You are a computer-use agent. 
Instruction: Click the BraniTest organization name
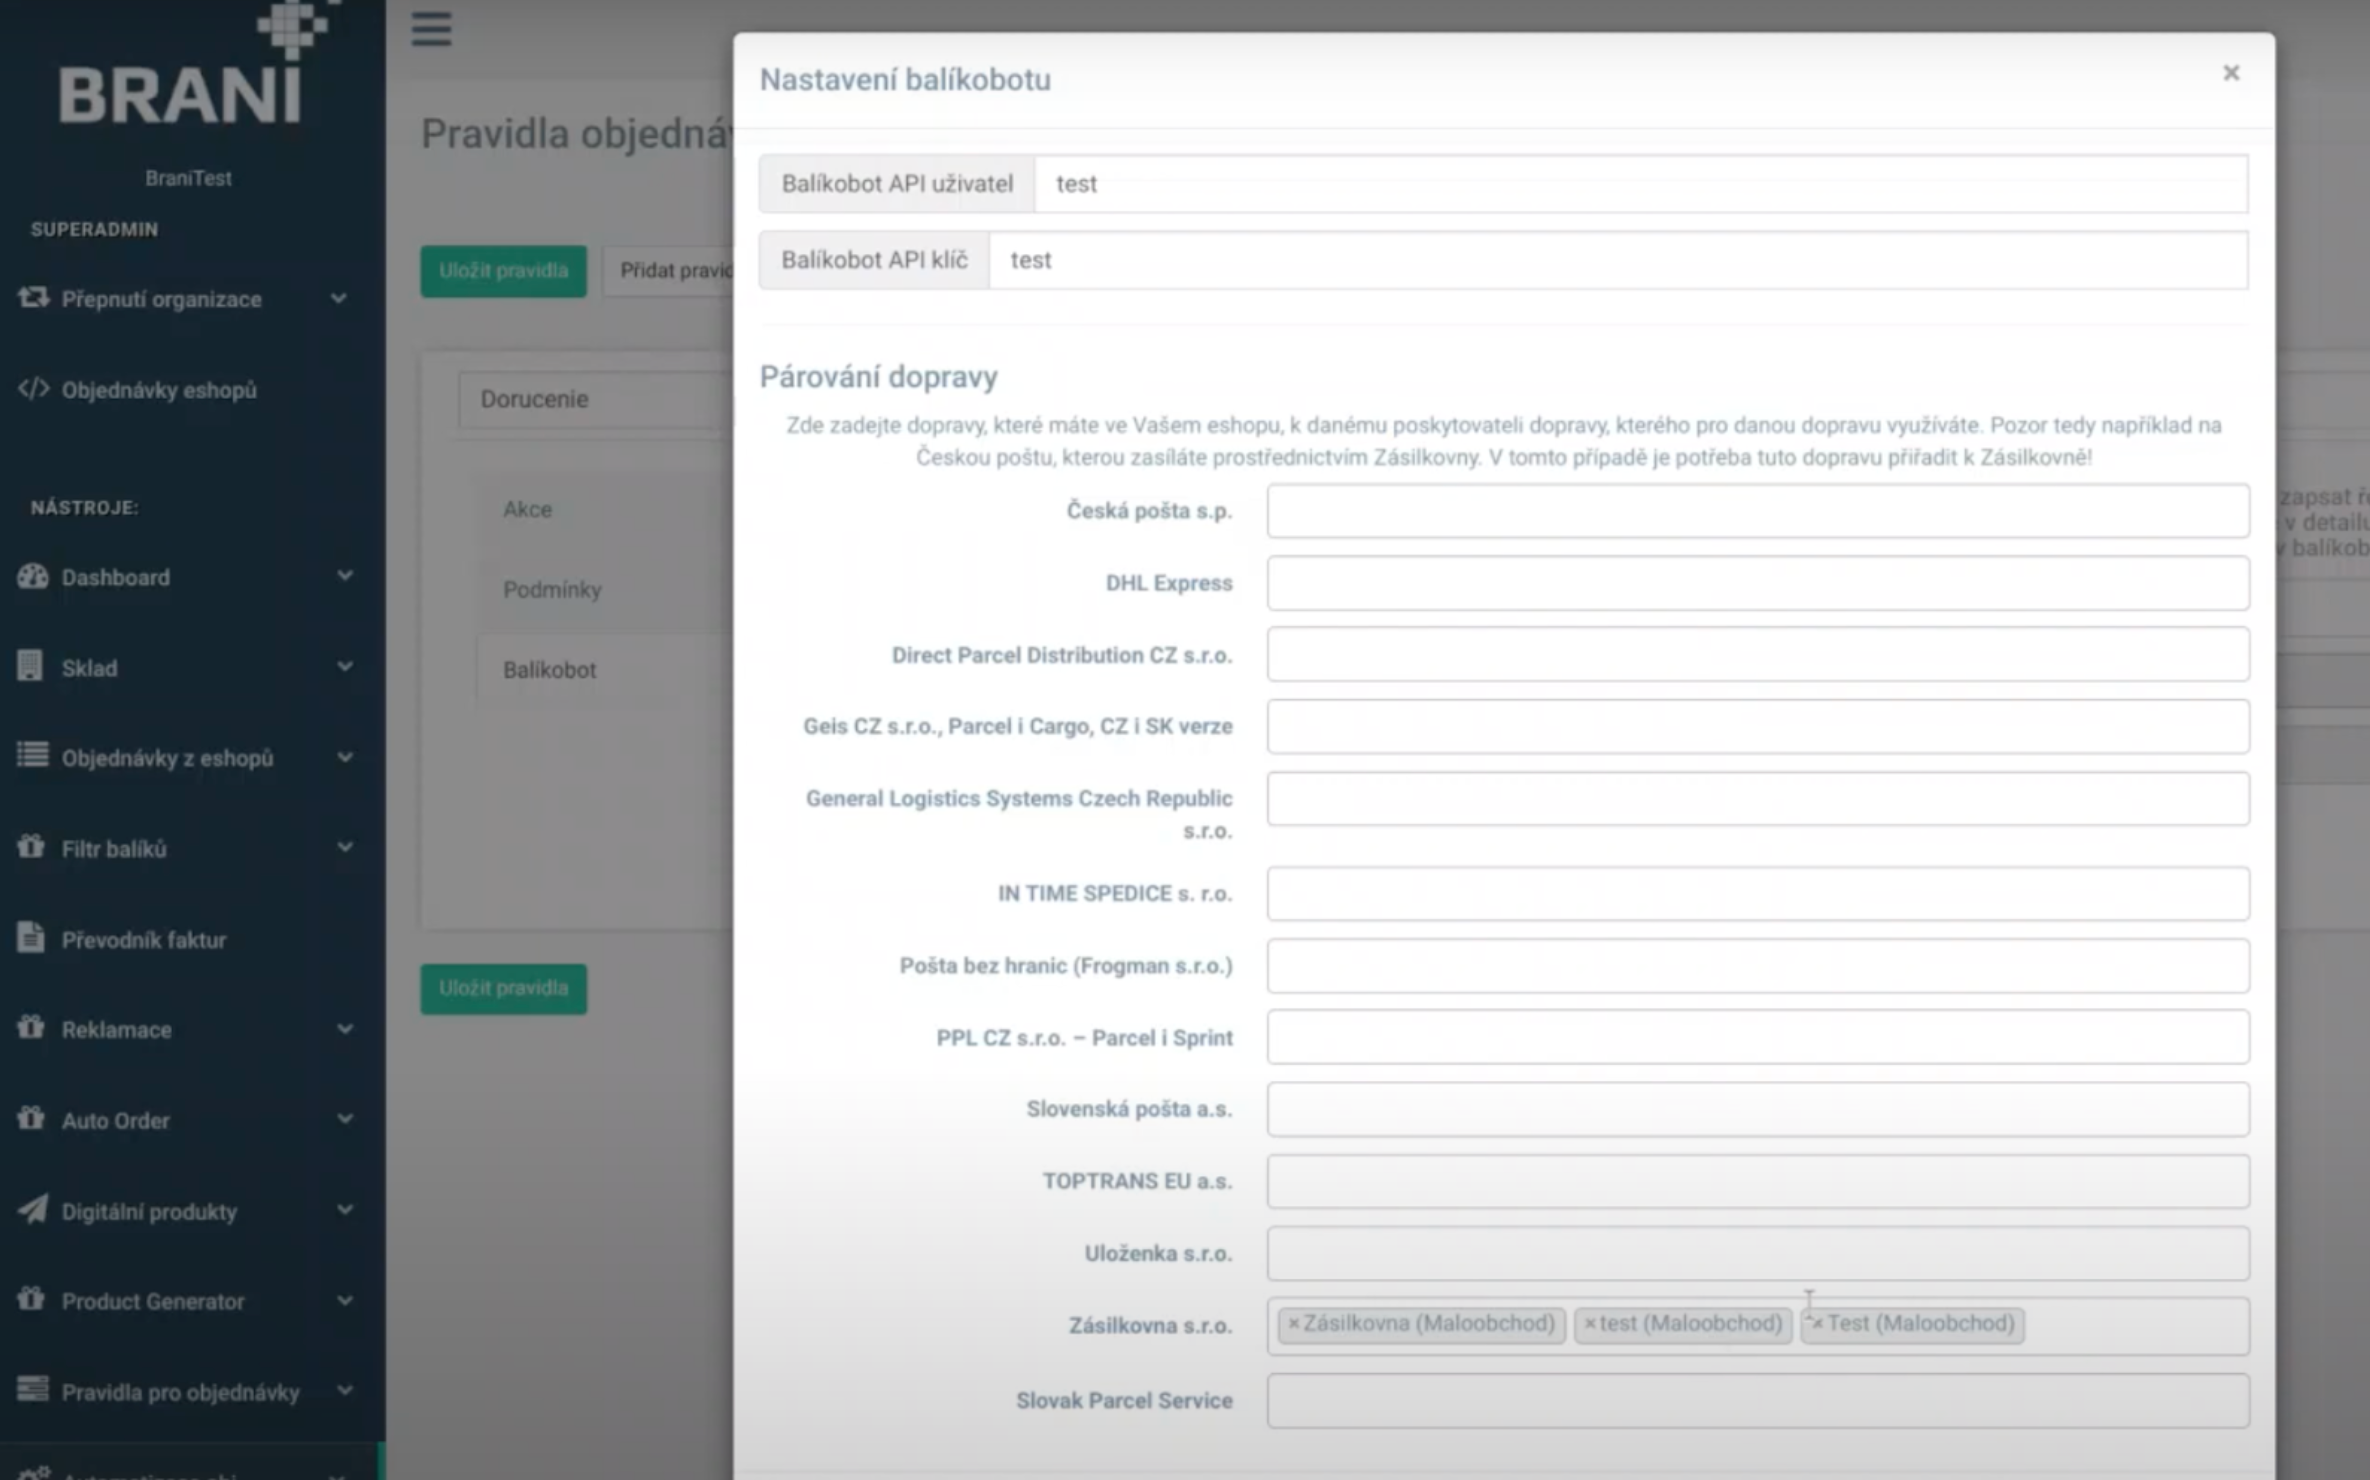point(188,178)
